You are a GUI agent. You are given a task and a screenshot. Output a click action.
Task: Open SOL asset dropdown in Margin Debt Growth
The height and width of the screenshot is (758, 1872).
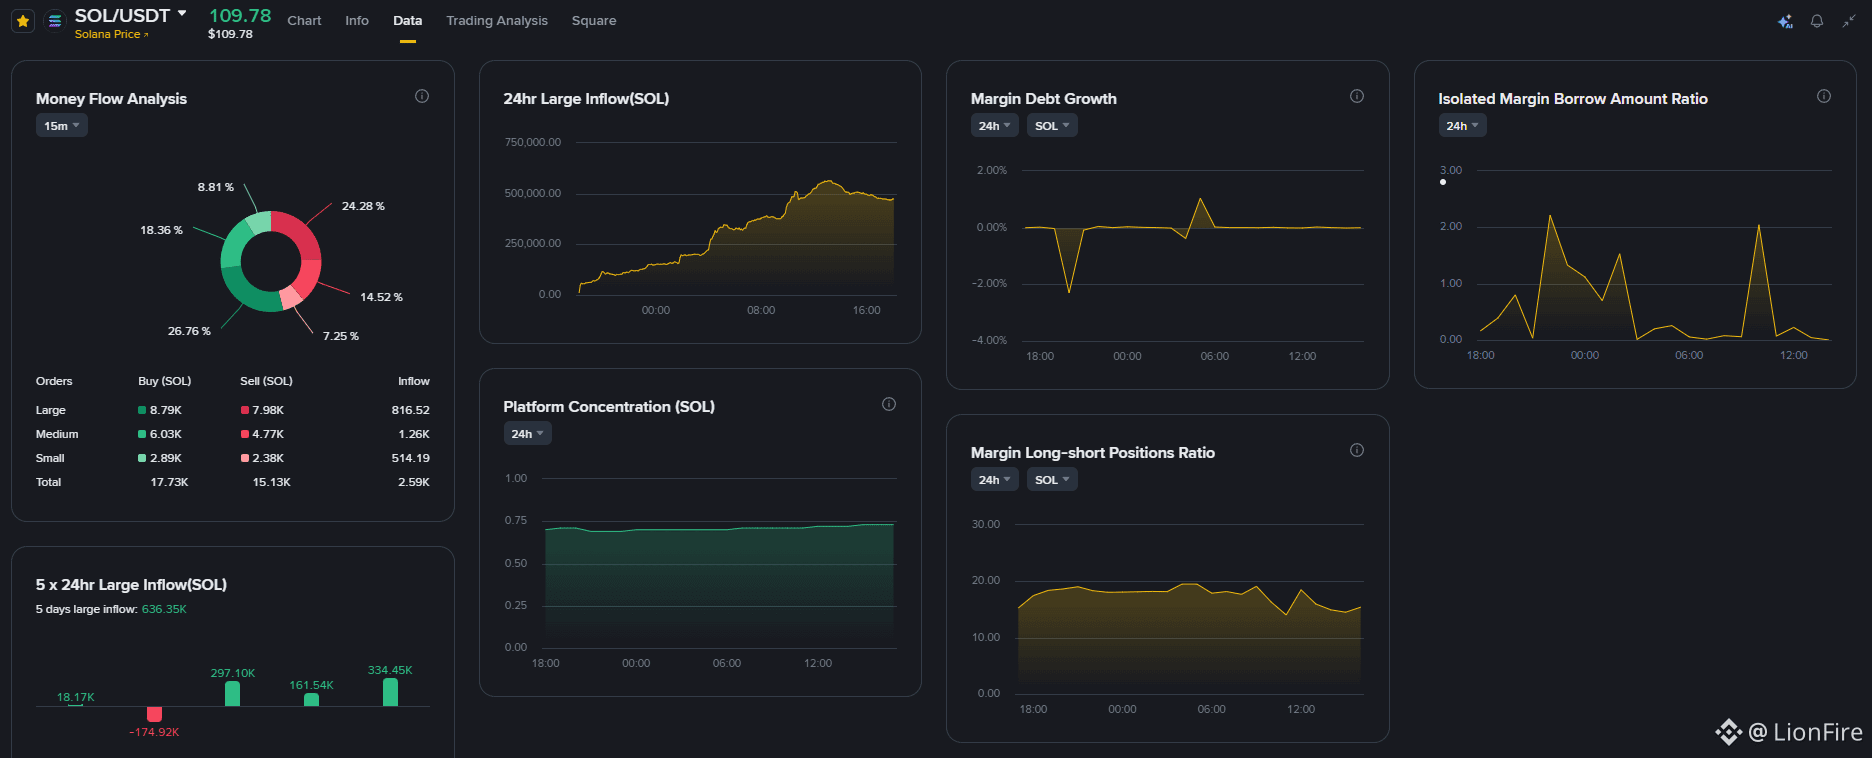(1052, 125)
